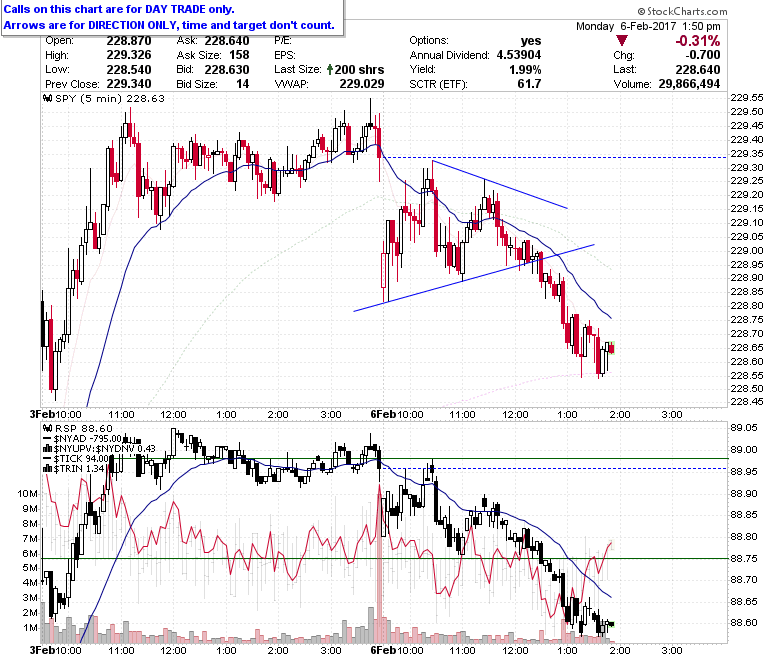Click the 88.75 label on the RSP axis
This screenshot has height=659, width=780.
click(744, 559)
